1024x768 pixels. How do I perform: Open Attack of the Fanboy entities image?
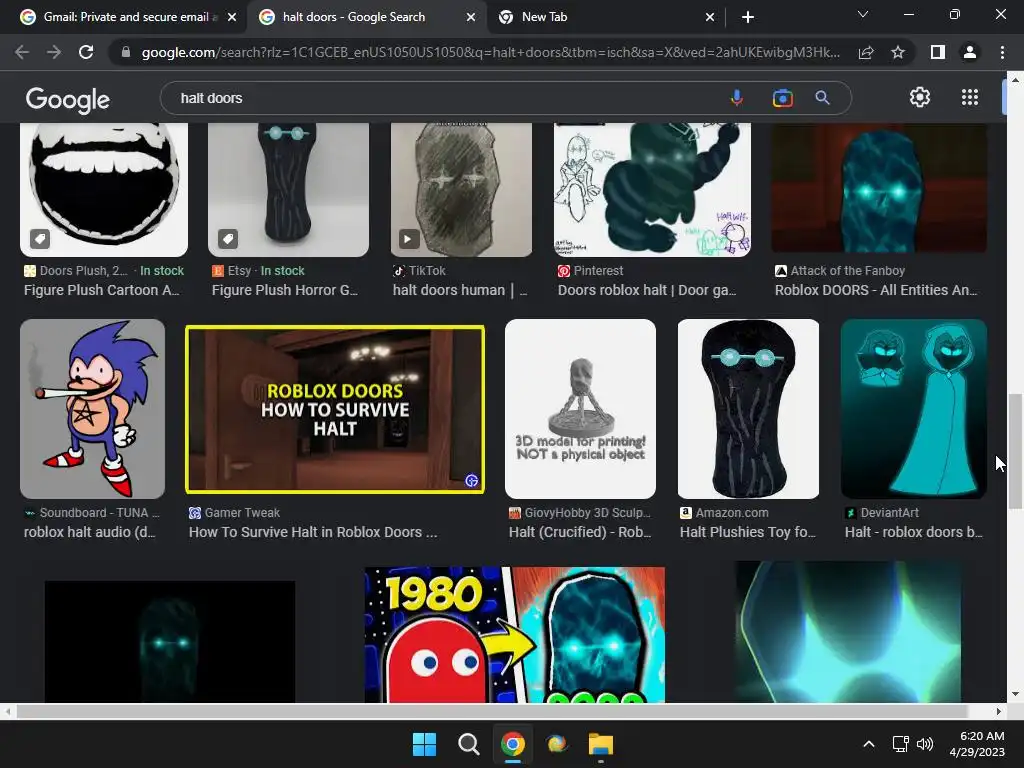879,189
